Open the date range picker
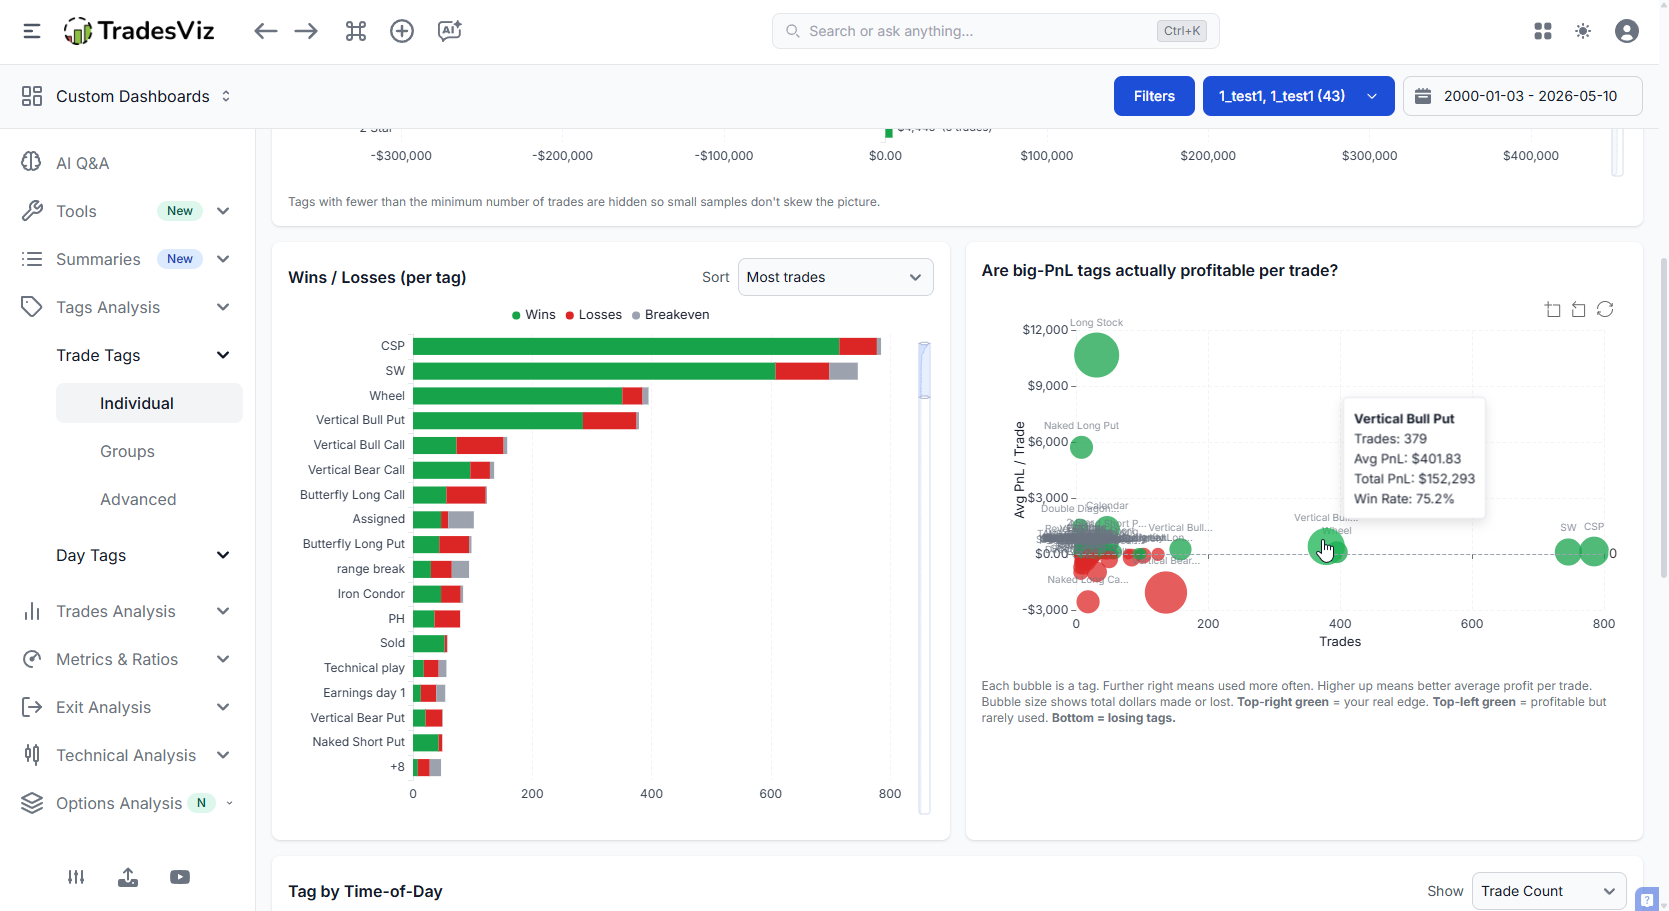This screenshot has width=1669, height=911. (x=1522, y=96)
